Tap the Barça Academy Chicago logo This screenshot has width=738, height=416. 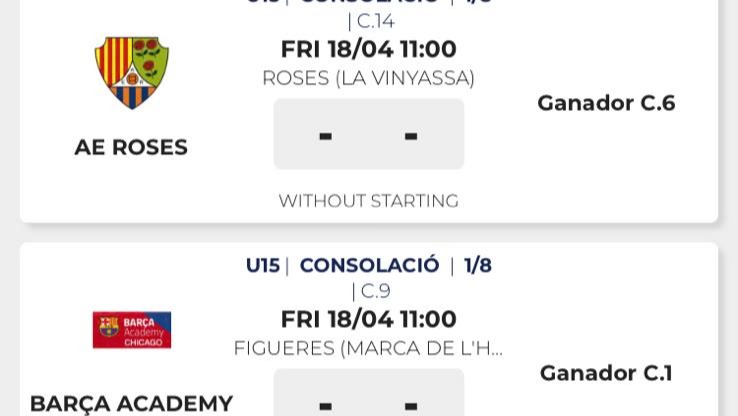click(x=132, y=330)
